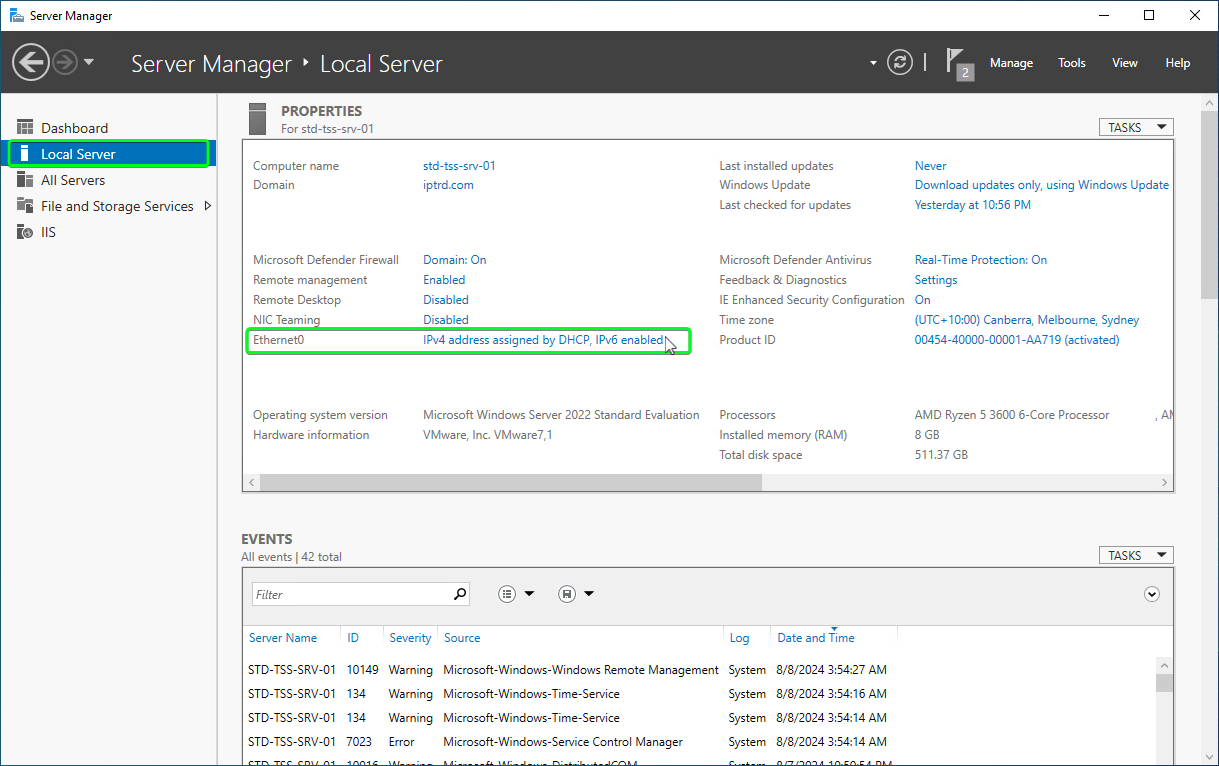1219x766 pixels.
Task: Expand the Events section chevron
Action: (1152, 594)
